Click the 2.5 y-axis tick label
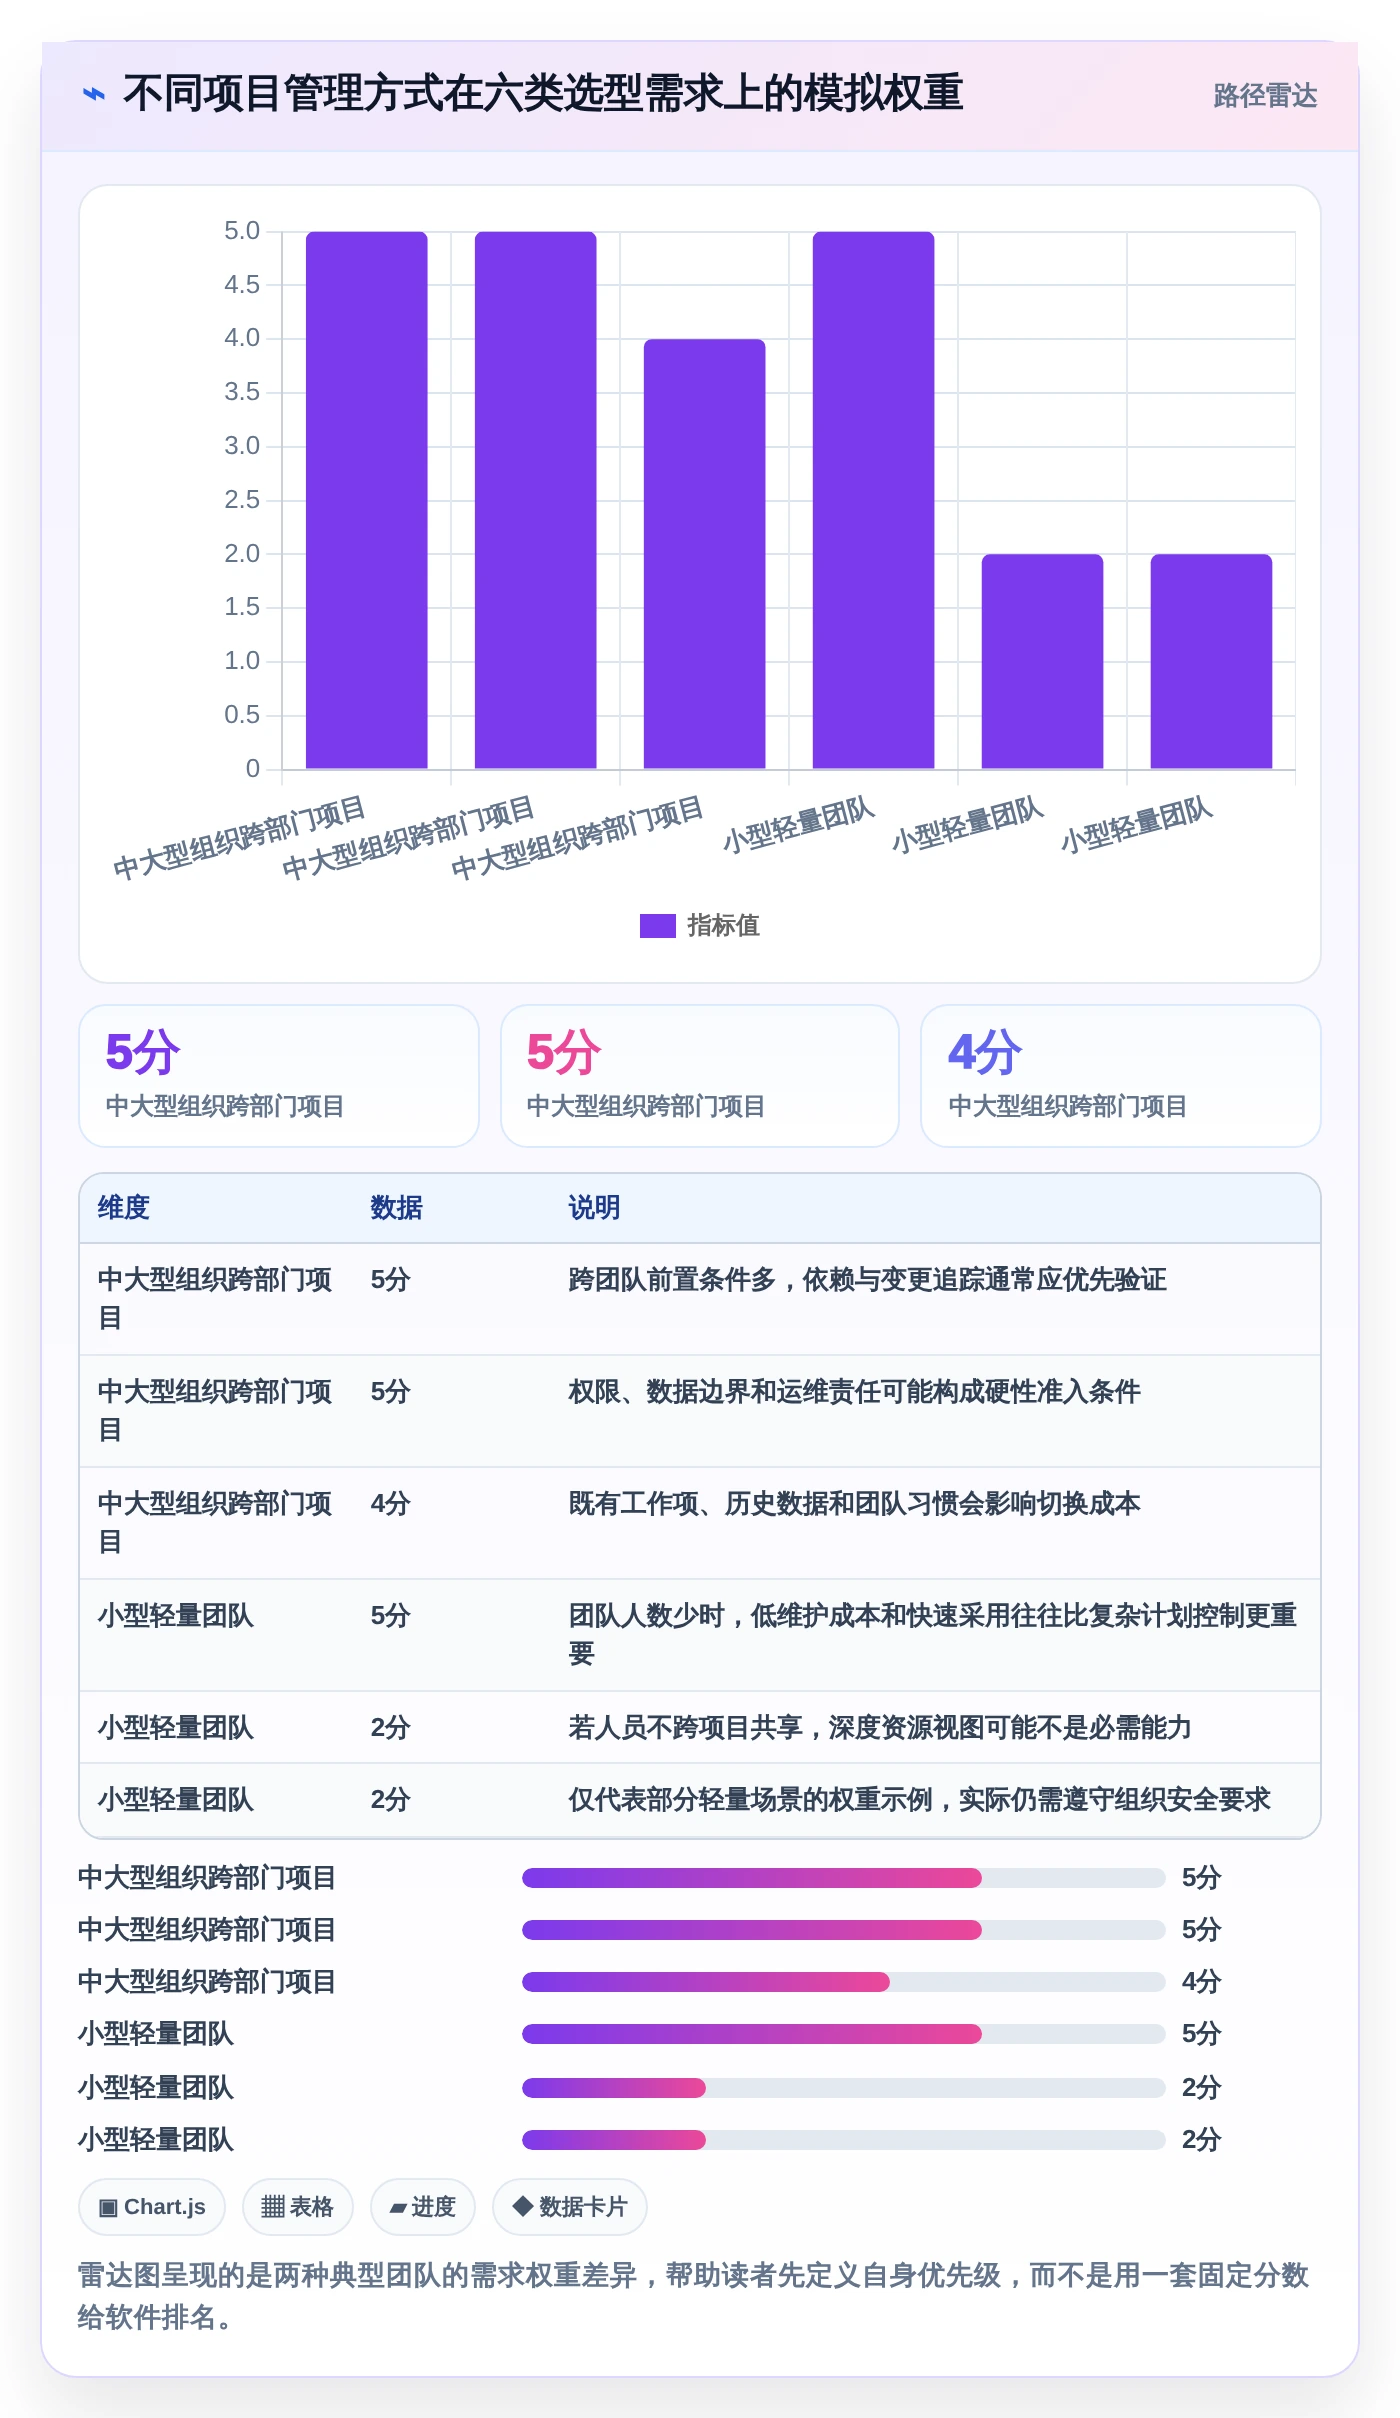 (x=242, y=500)
